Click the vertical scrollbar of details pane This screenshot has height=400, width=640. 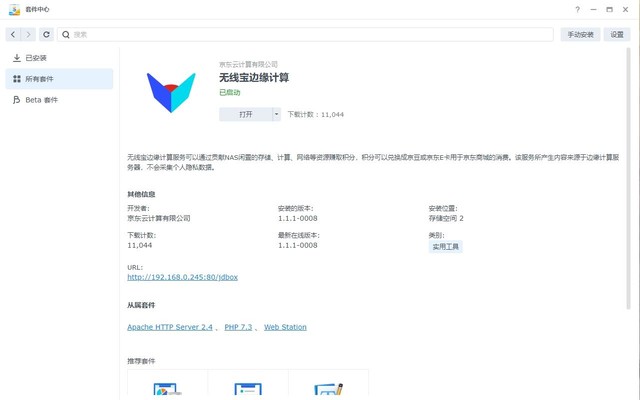[x=629, y=178]
